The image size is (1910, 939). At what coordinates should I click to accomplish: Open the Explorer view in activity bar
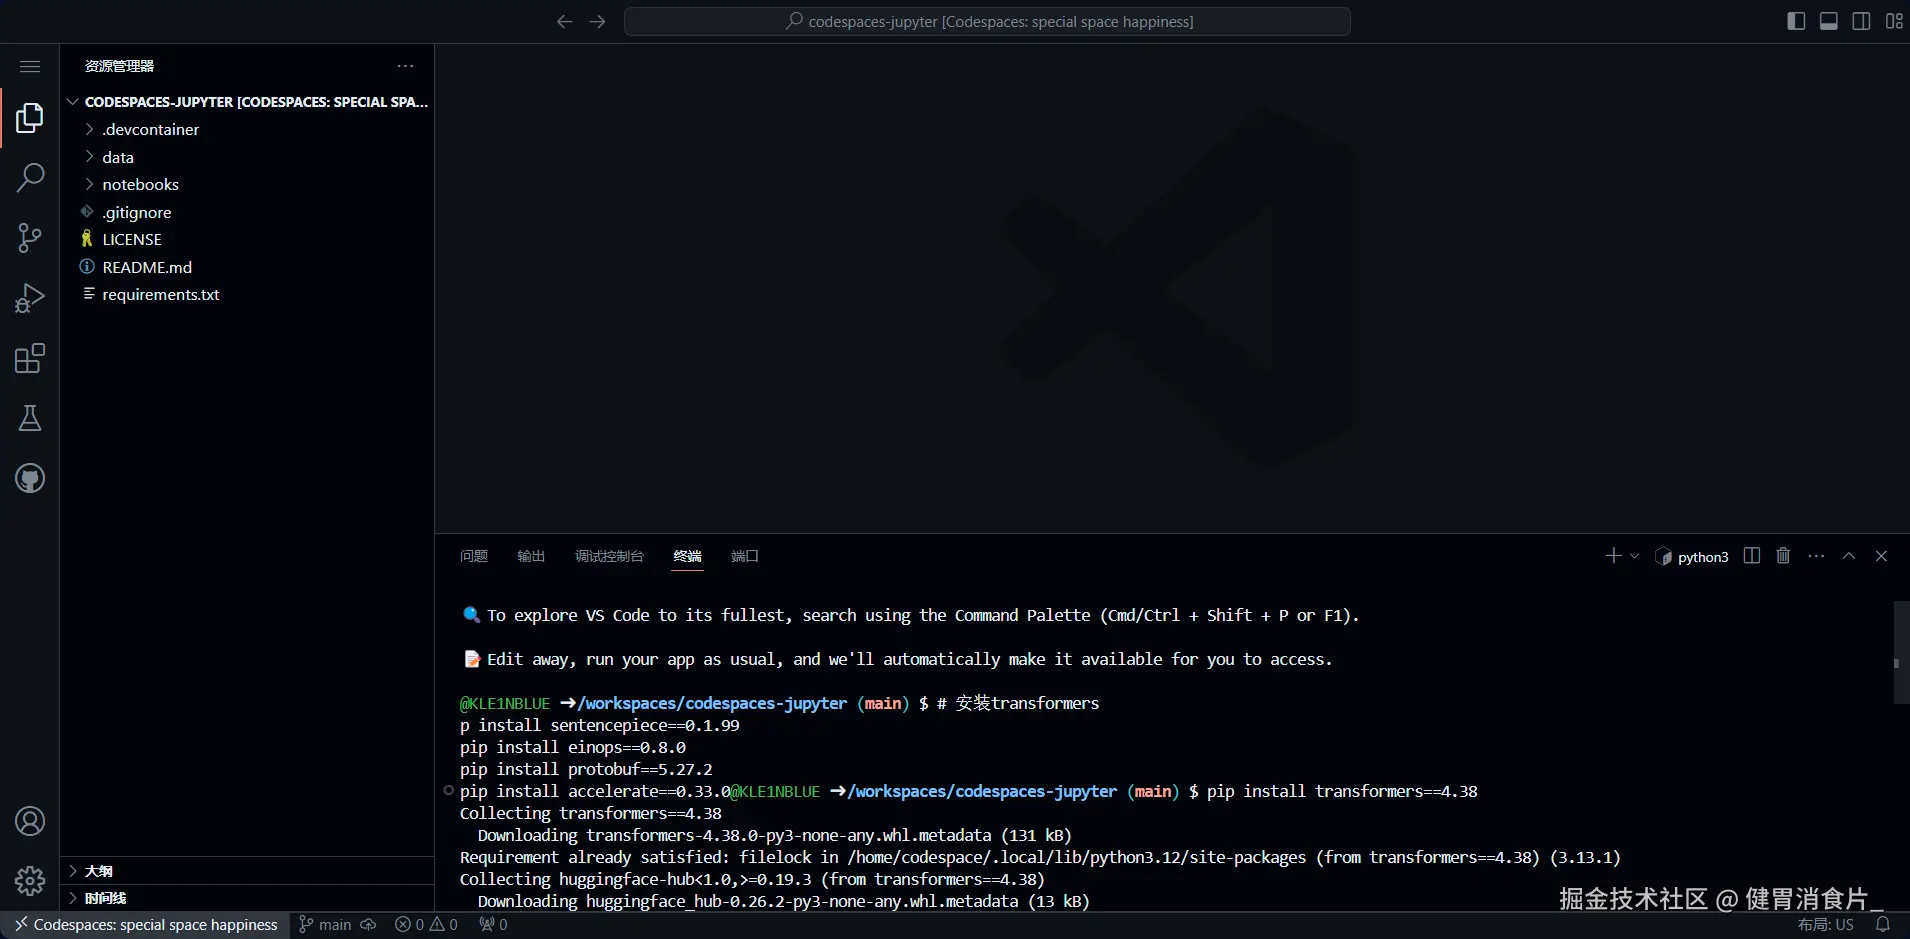pyautogui.click(x=30, y=118)
